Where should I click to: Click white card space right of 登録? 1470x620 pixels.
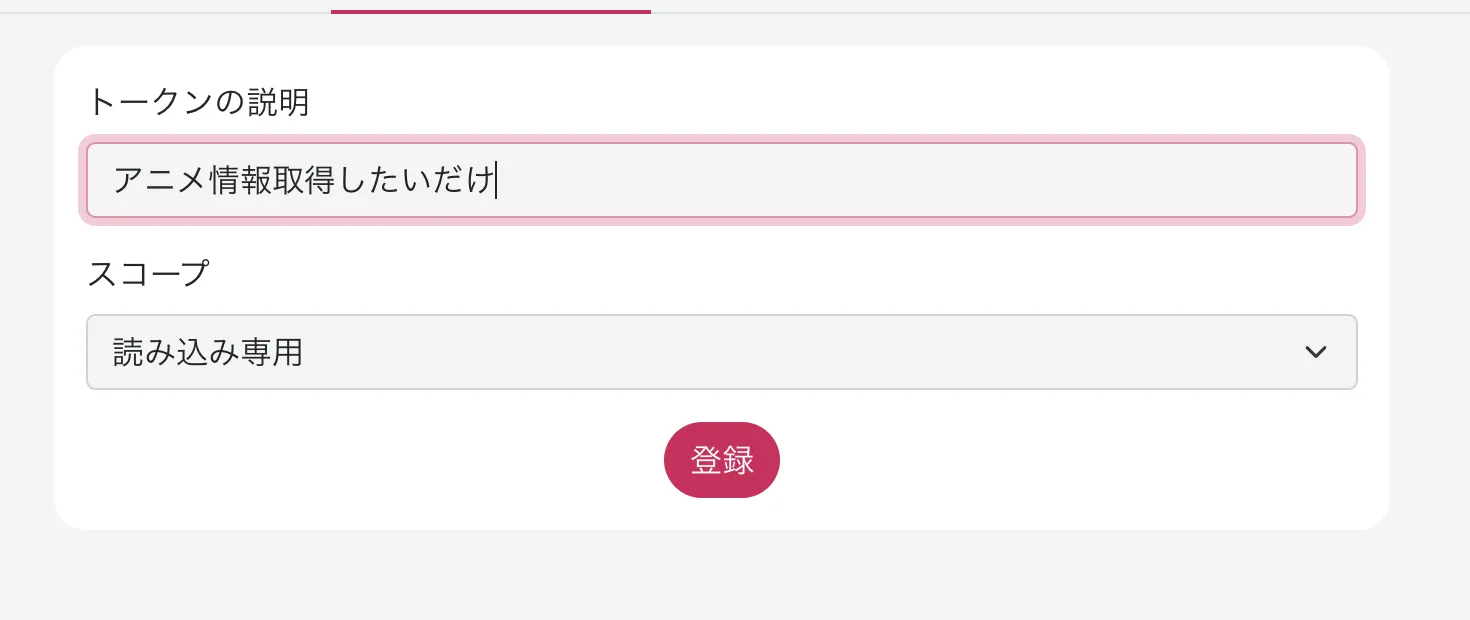click(1050, 460)
